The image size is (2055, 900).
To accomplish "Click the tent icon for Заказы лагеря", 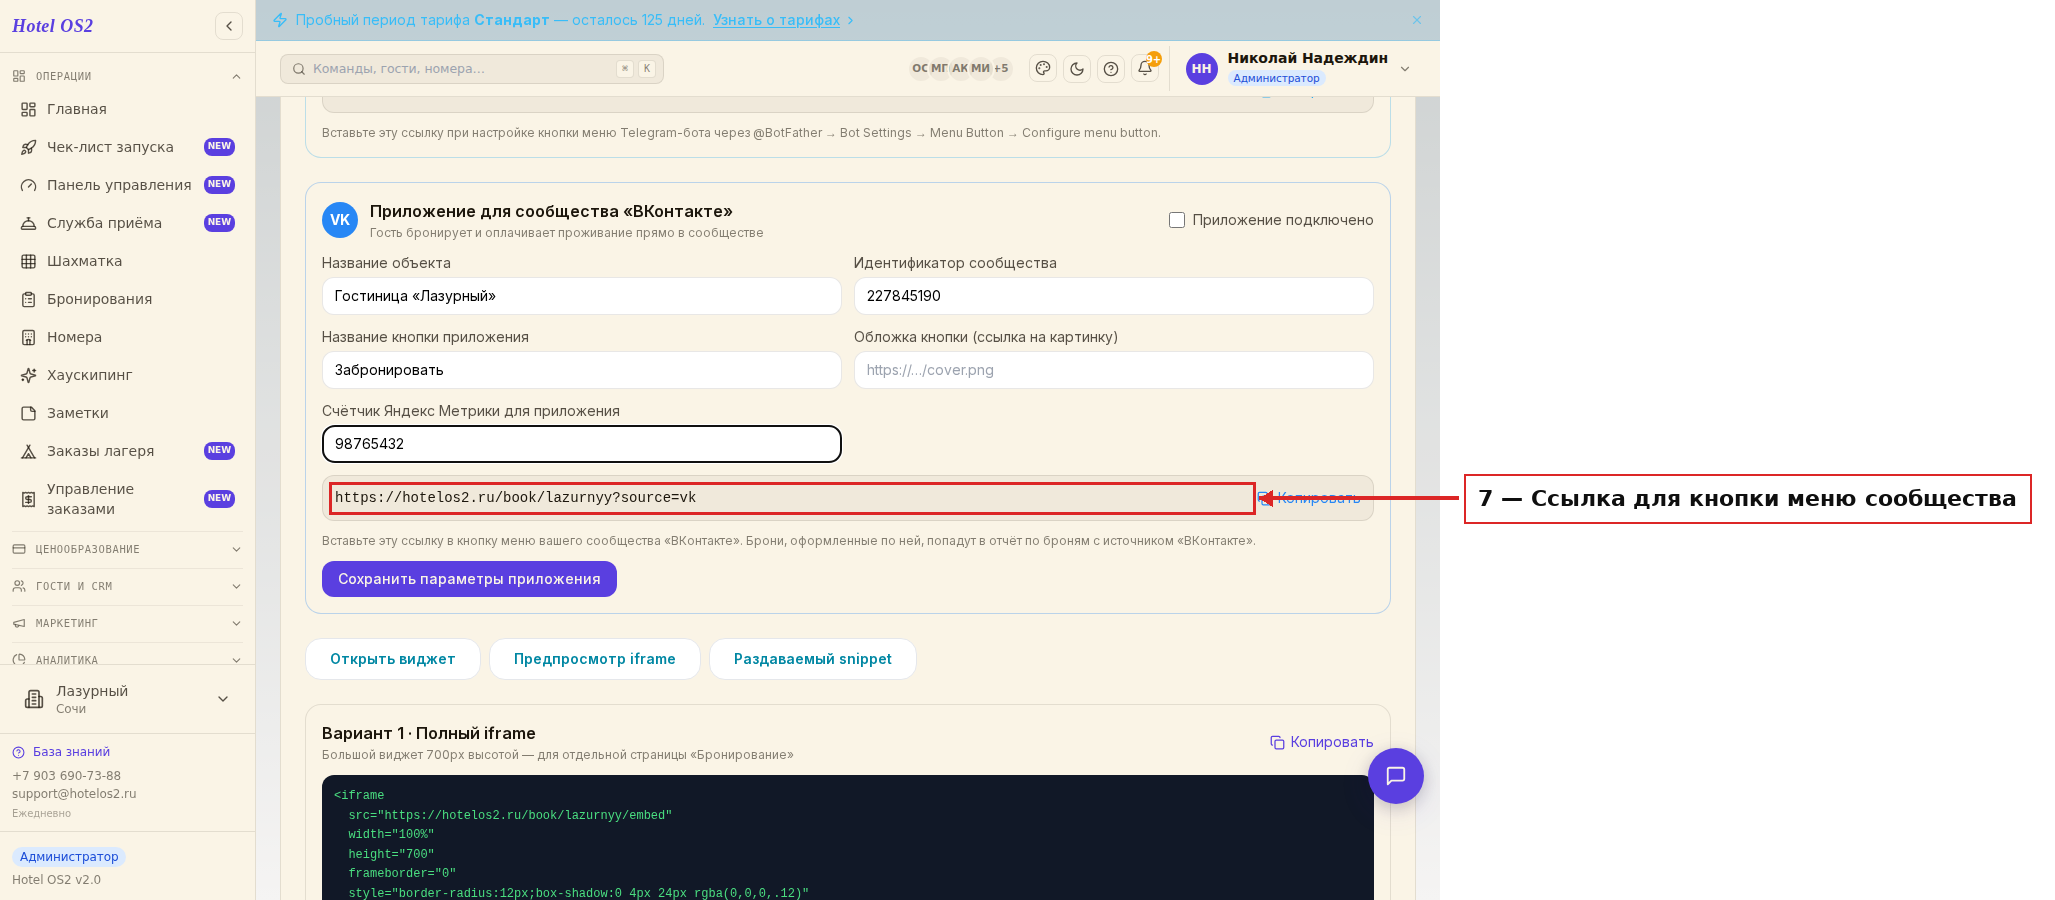I will click(x=29, y=451).
